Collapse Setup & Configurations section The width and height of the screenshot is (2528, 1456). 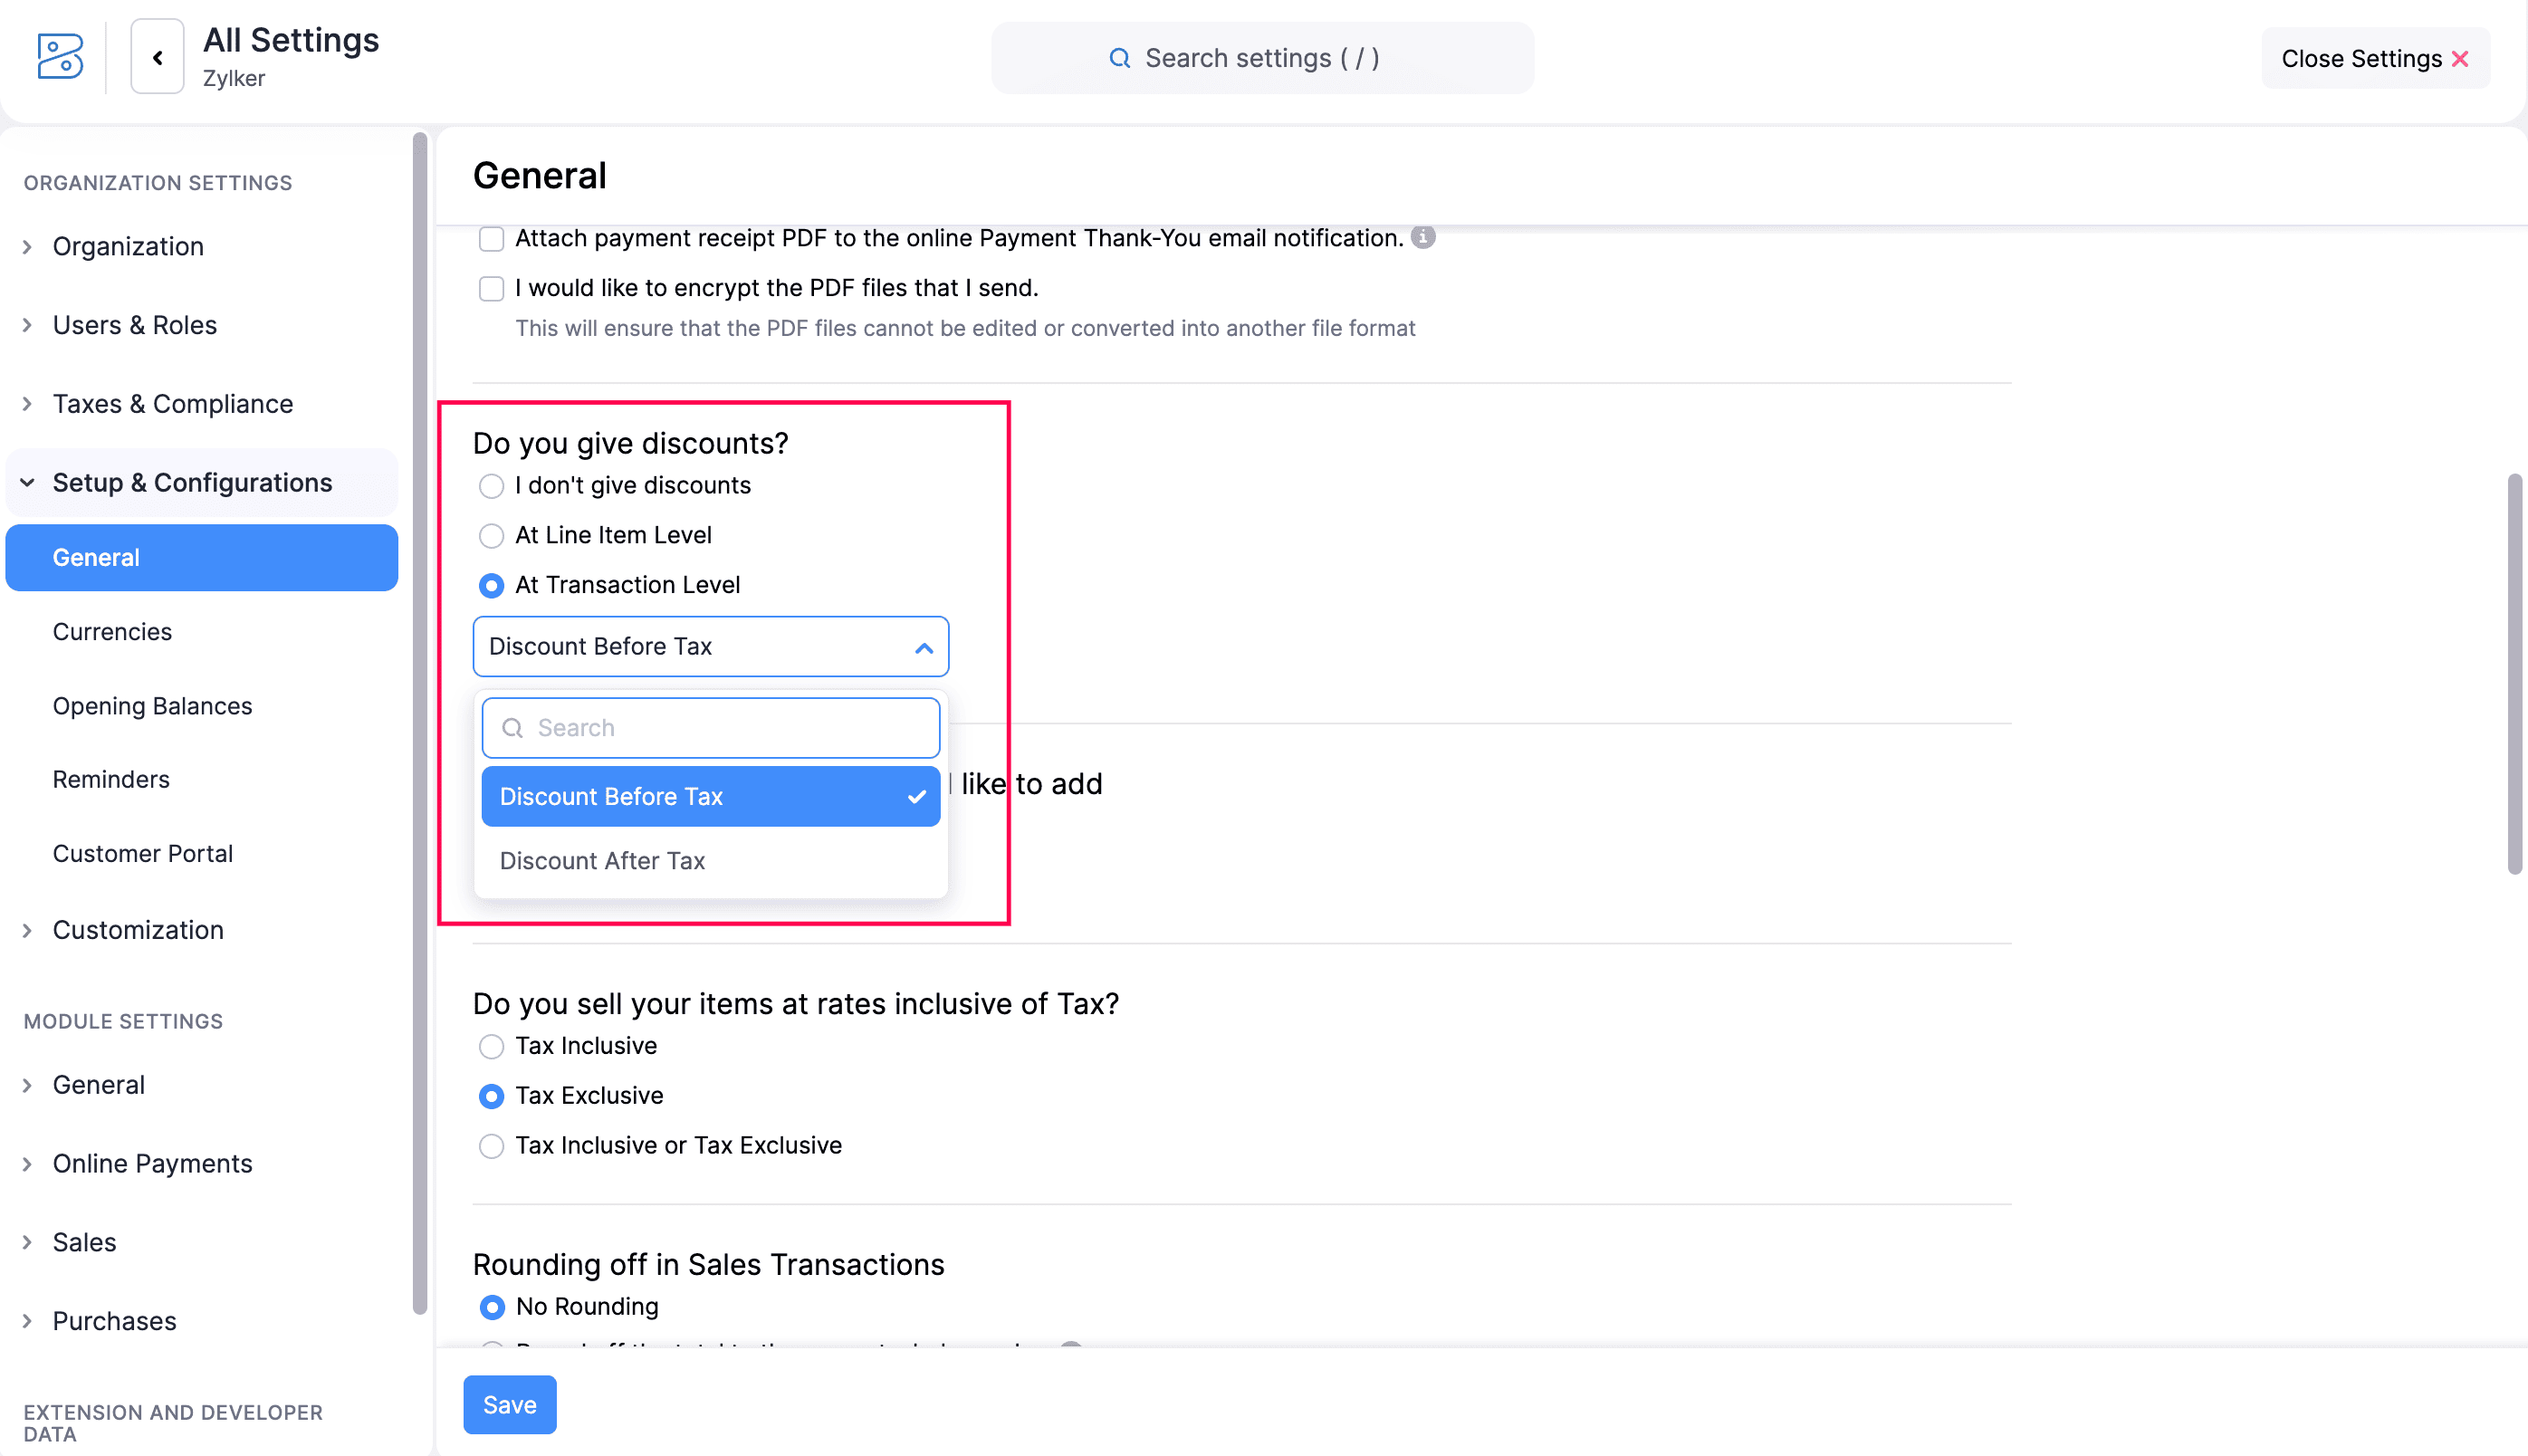click(28, 483)
